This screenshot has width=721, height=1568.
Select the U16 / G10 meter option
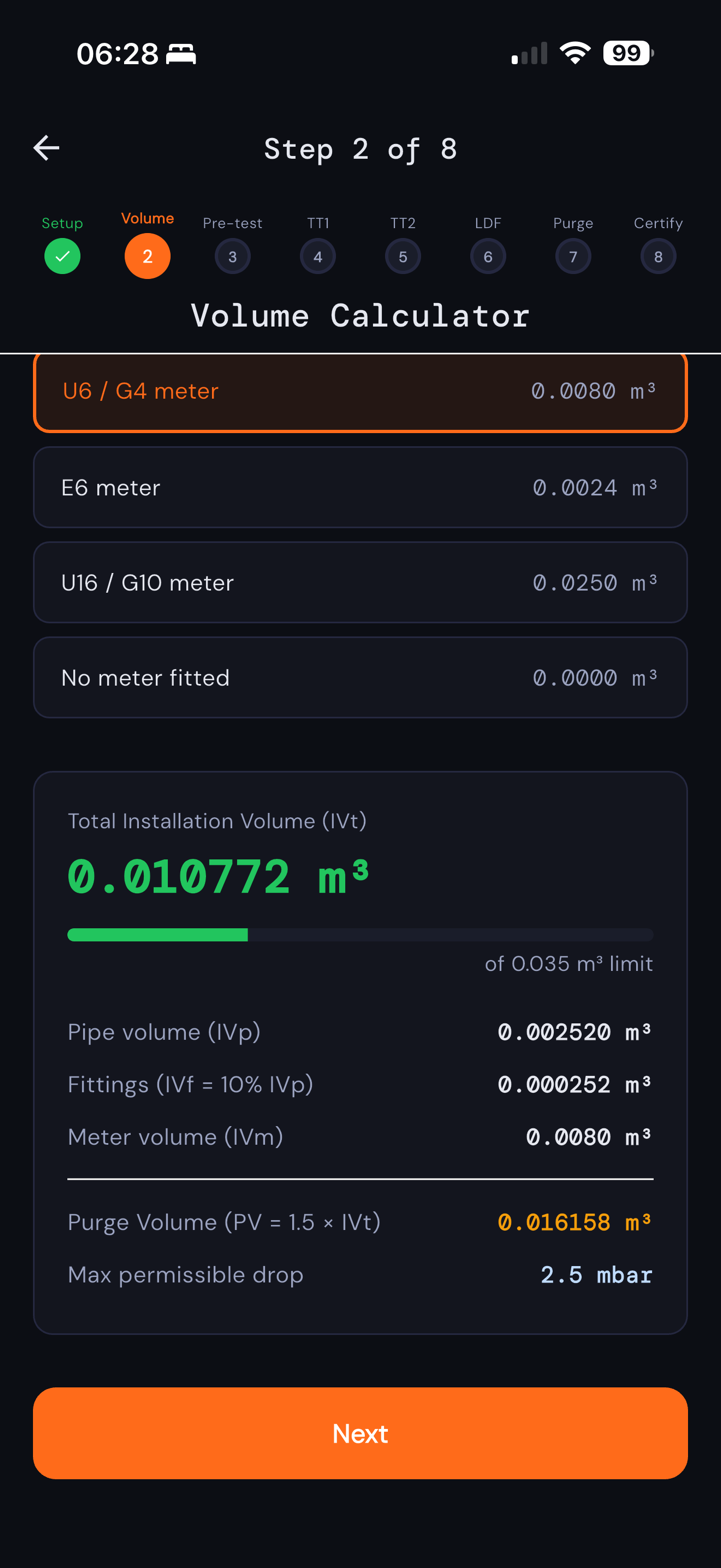pyautogui.click(x=360, y=582)
